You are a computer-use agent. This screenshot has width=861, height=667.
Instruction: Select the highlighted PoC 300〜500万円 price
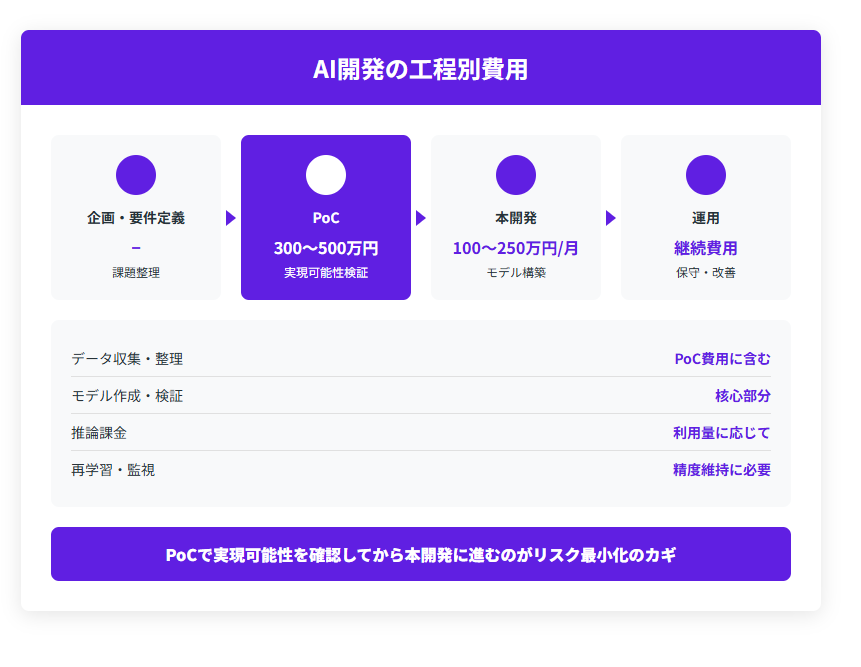coord(326,248)
